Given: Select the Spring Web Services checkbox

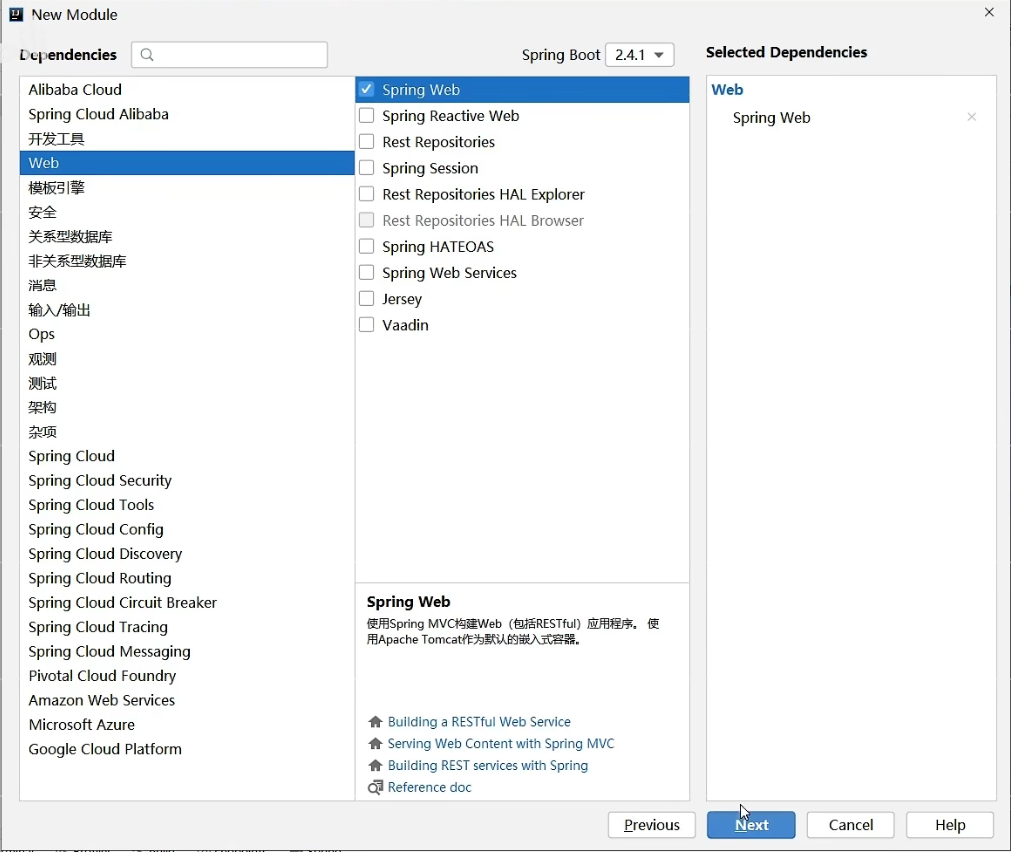Looking at the screenshot, I should [366, 272].
